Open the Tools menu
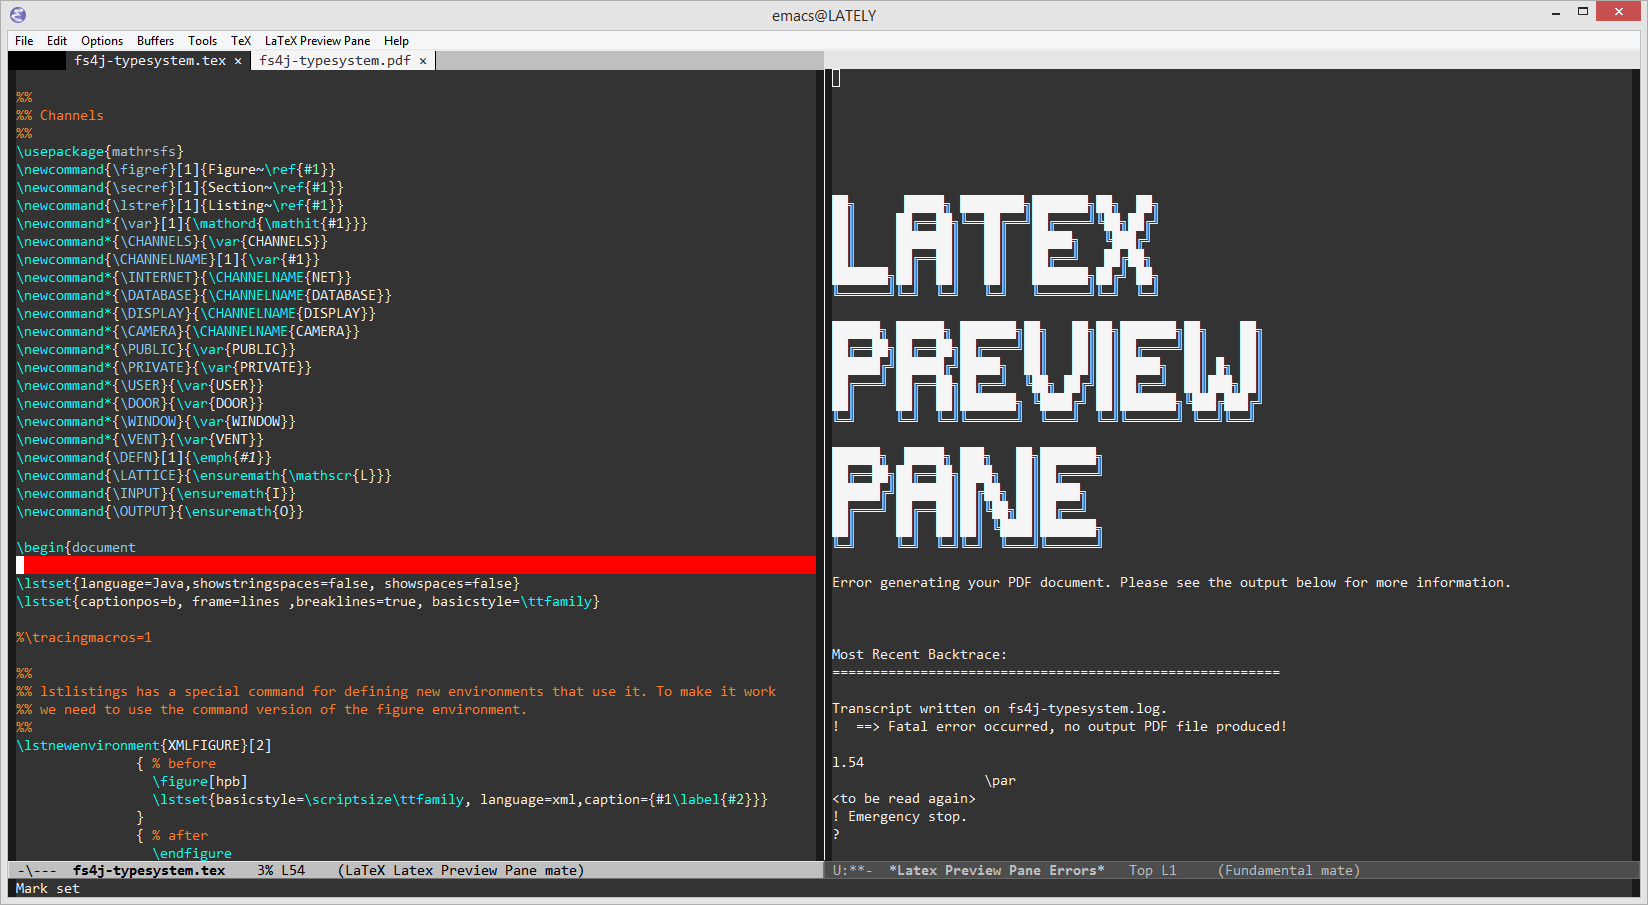The width and height of the screenshot is (1648, 905). (x=203, y=41)
